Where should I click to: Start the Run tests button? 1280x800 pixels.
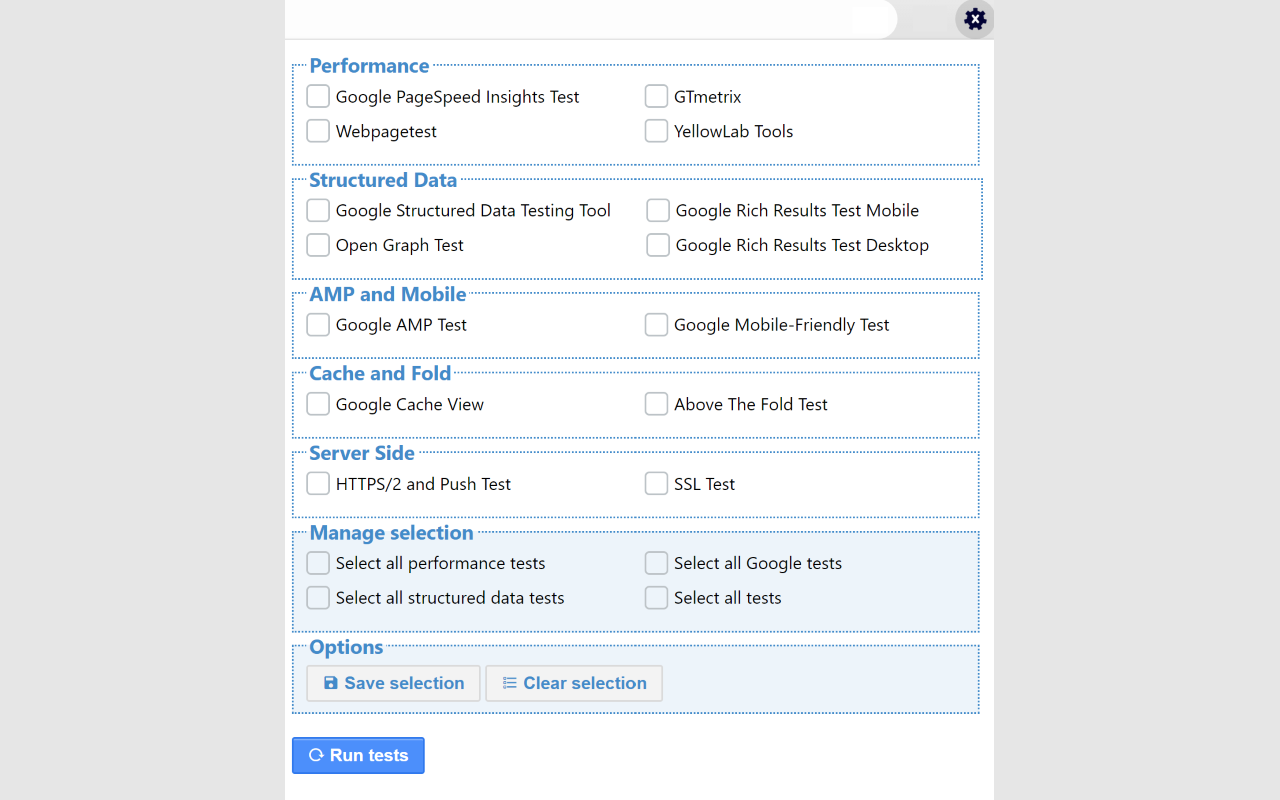pos(358,755)
